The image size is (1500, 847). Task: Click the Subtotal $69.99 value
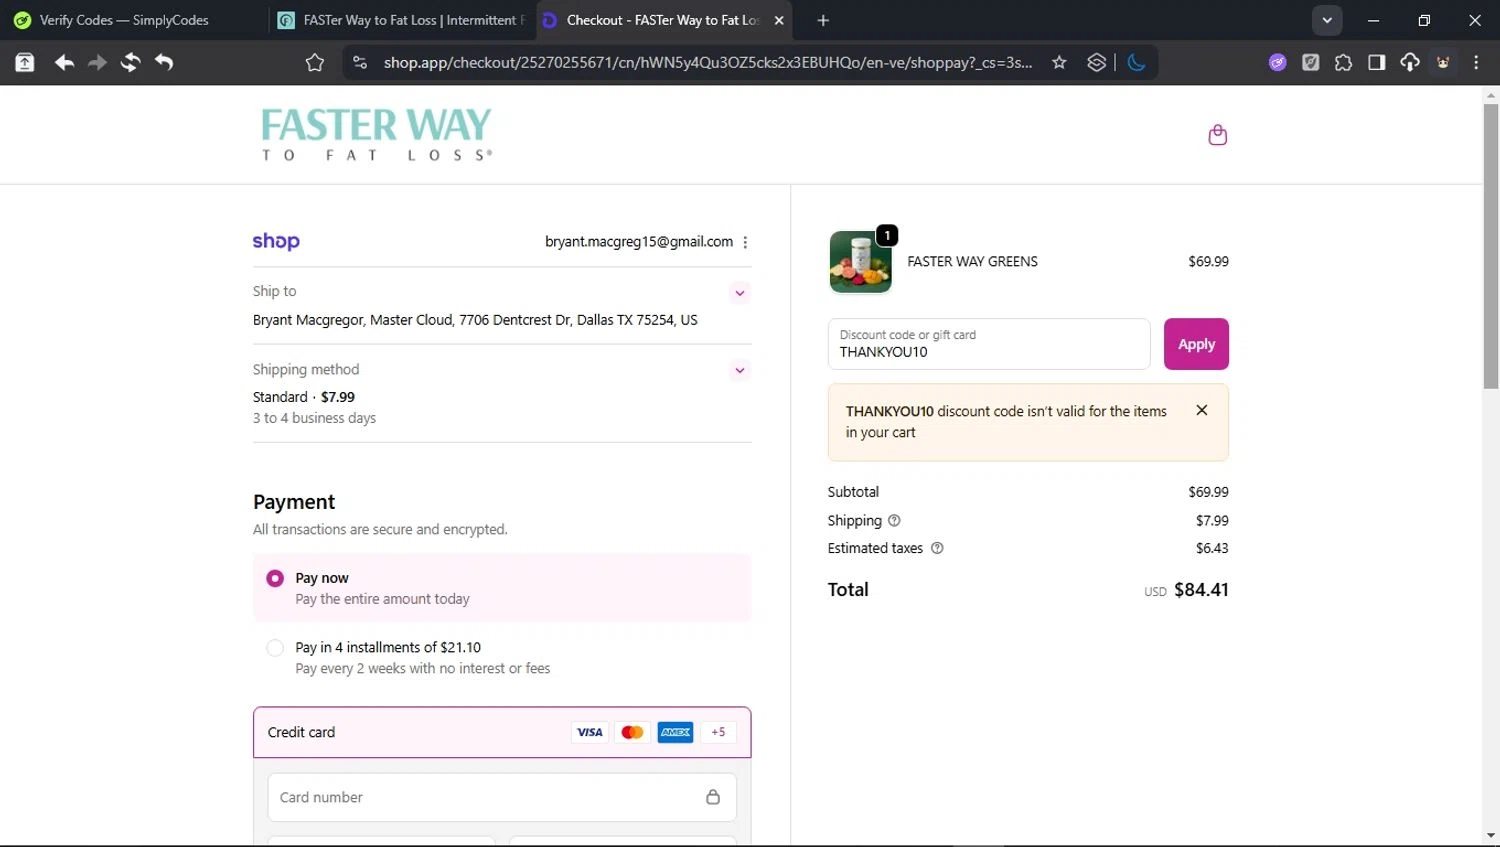[x=1208, y=492]
